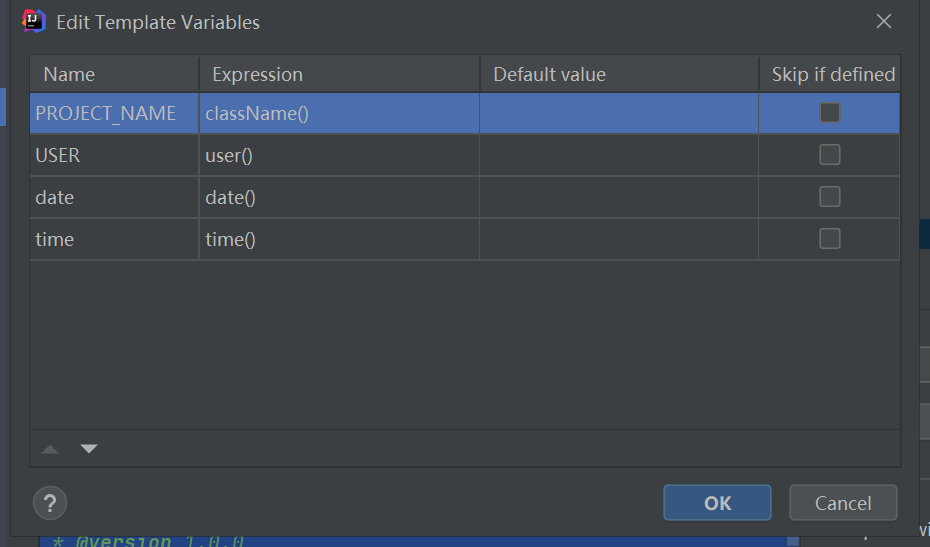Click the Default value column header
930x547 pixels.
coord(618,74)
